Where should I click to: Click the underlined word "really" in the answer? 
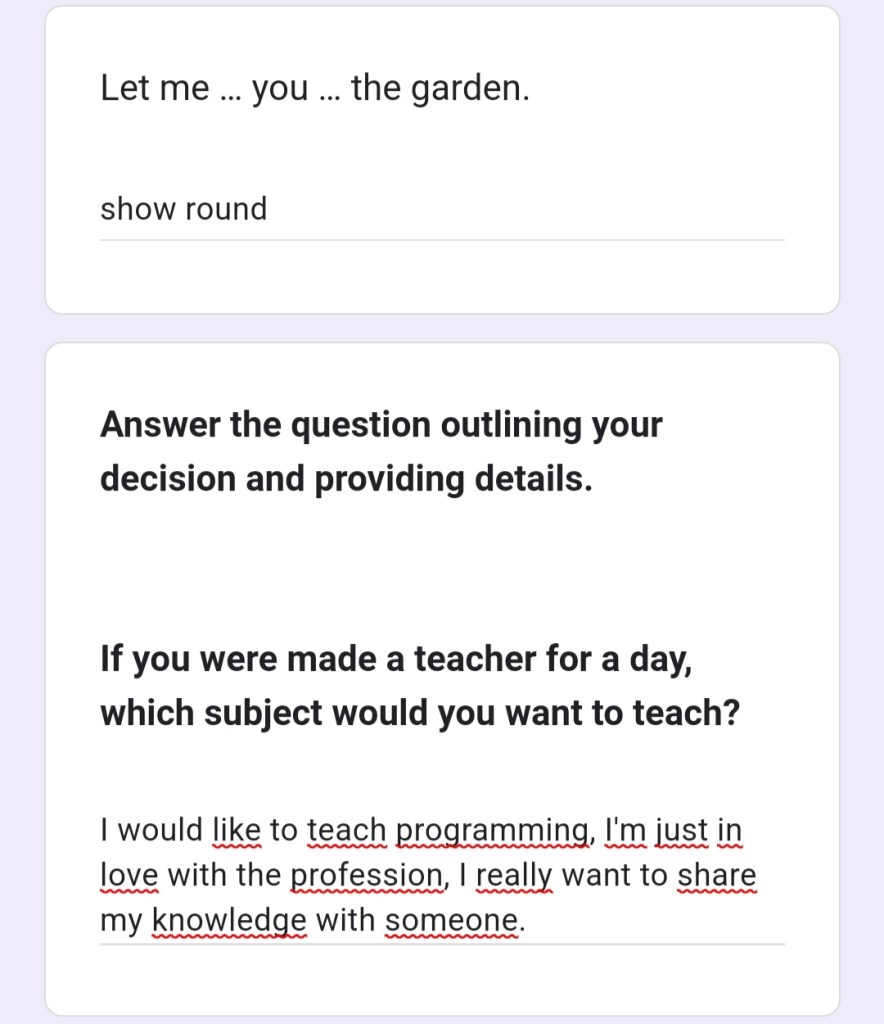514,876
